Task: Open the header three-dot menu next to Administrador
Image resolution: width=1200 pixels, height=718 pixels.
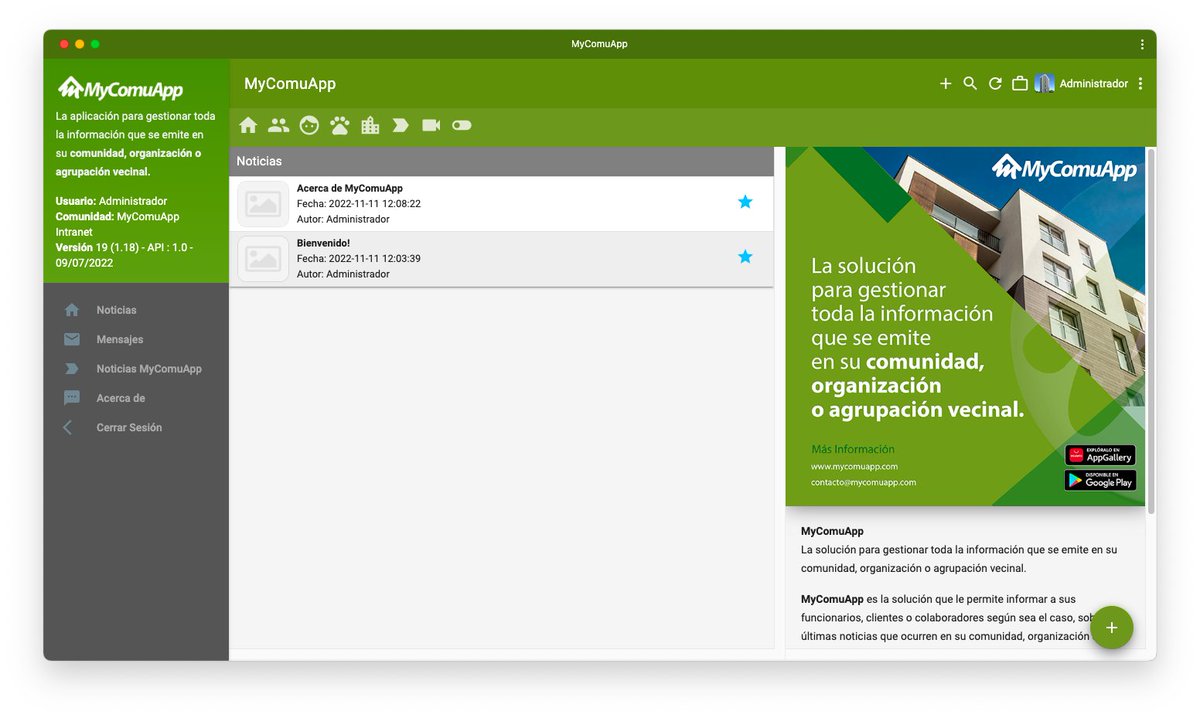Action: (x=1141, y=84)
